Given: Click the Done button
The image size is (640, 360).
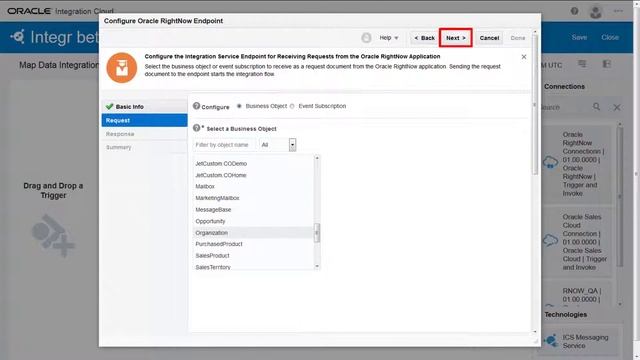Looking at the screenshot, I should 518,38.
